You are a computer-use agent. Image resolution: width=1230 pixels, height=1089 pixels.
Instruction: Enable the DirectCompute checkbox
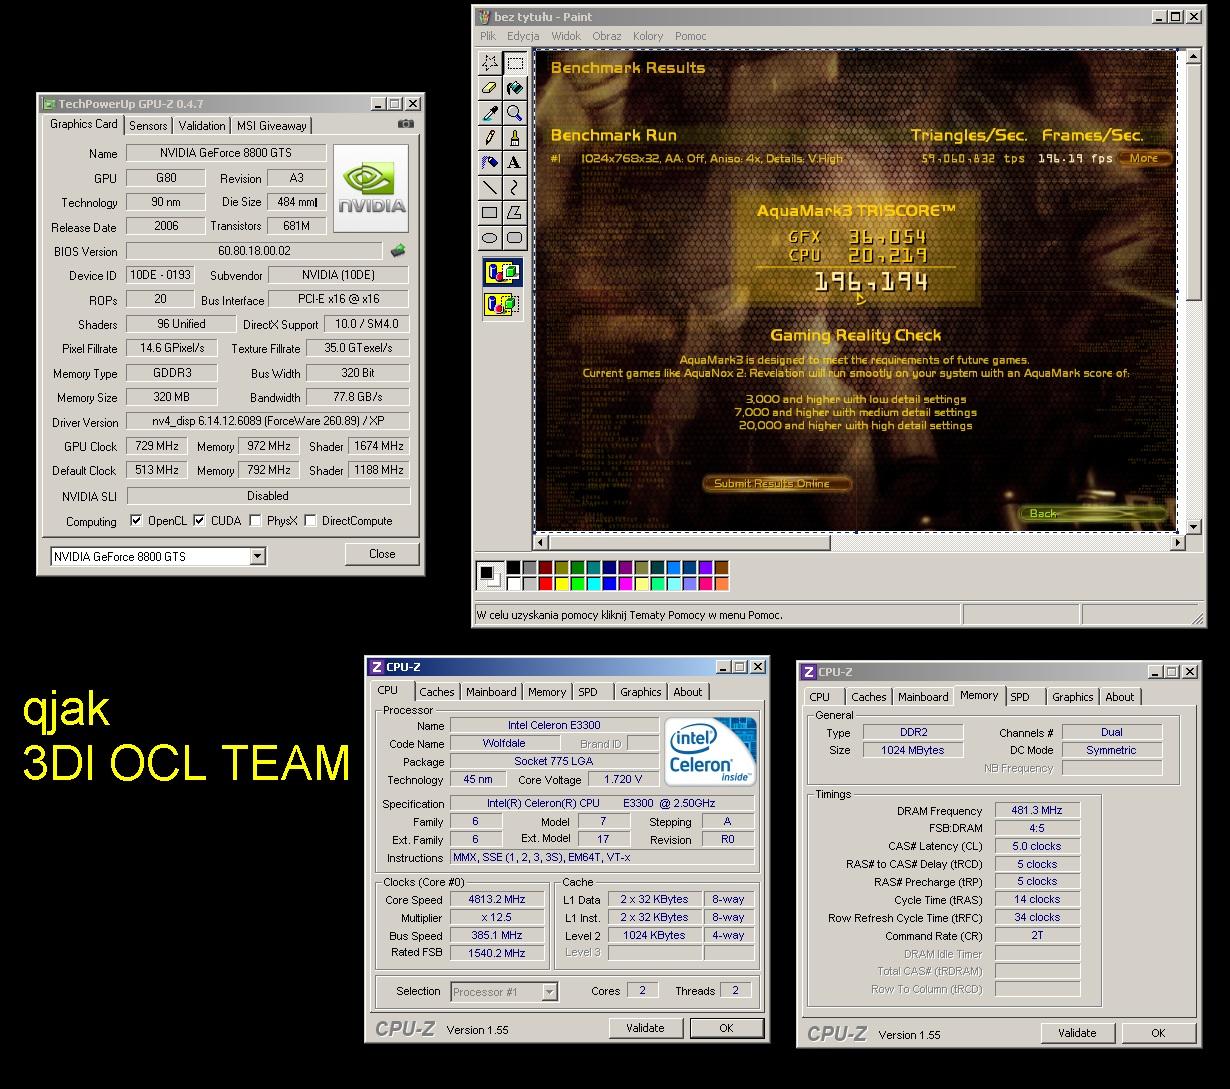(310, 521)
